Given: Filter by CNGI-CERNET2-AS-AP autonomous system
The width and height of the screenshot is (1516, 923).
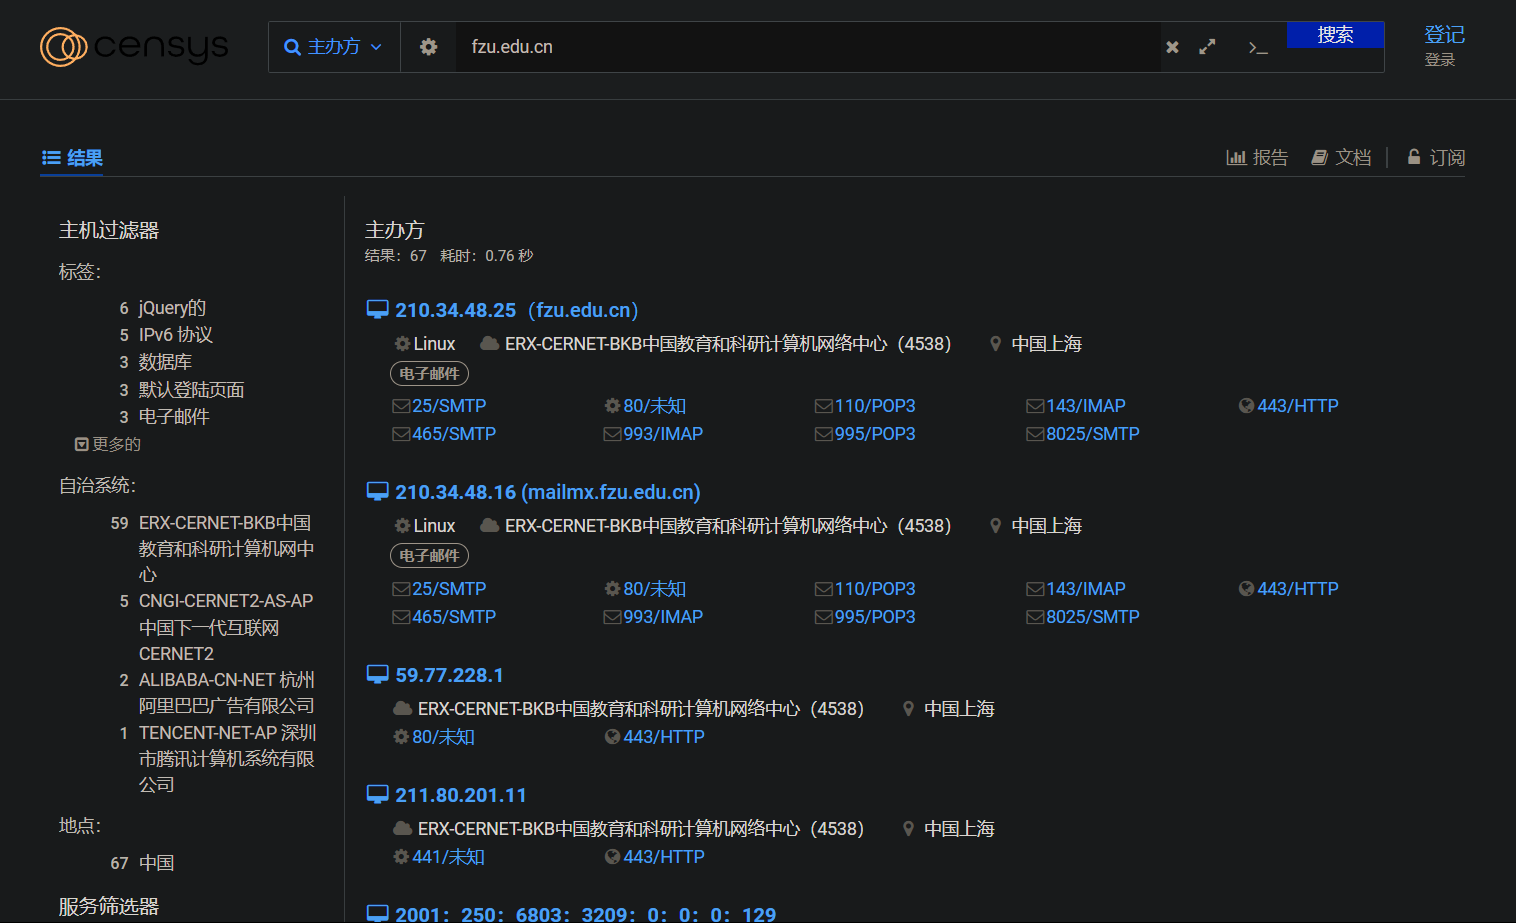Looking at the screenshot, I should (226, 627).
